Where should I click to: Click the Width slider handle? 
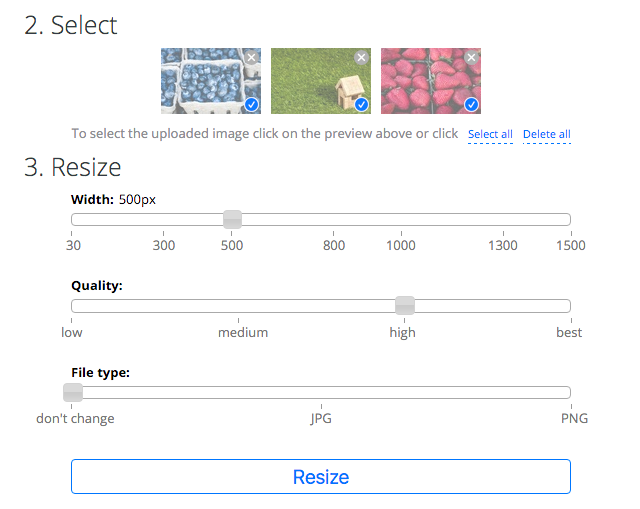click(x=232, y=219)
